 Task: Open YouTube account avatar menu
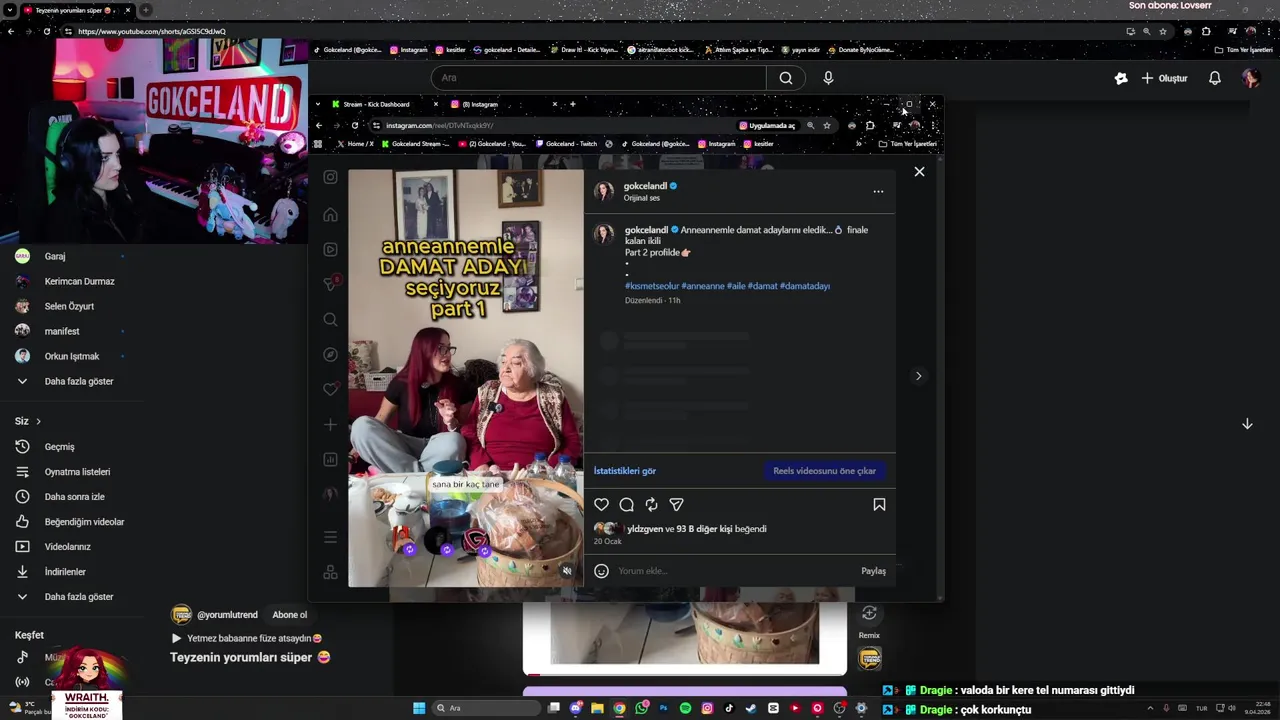(1250, 78)
